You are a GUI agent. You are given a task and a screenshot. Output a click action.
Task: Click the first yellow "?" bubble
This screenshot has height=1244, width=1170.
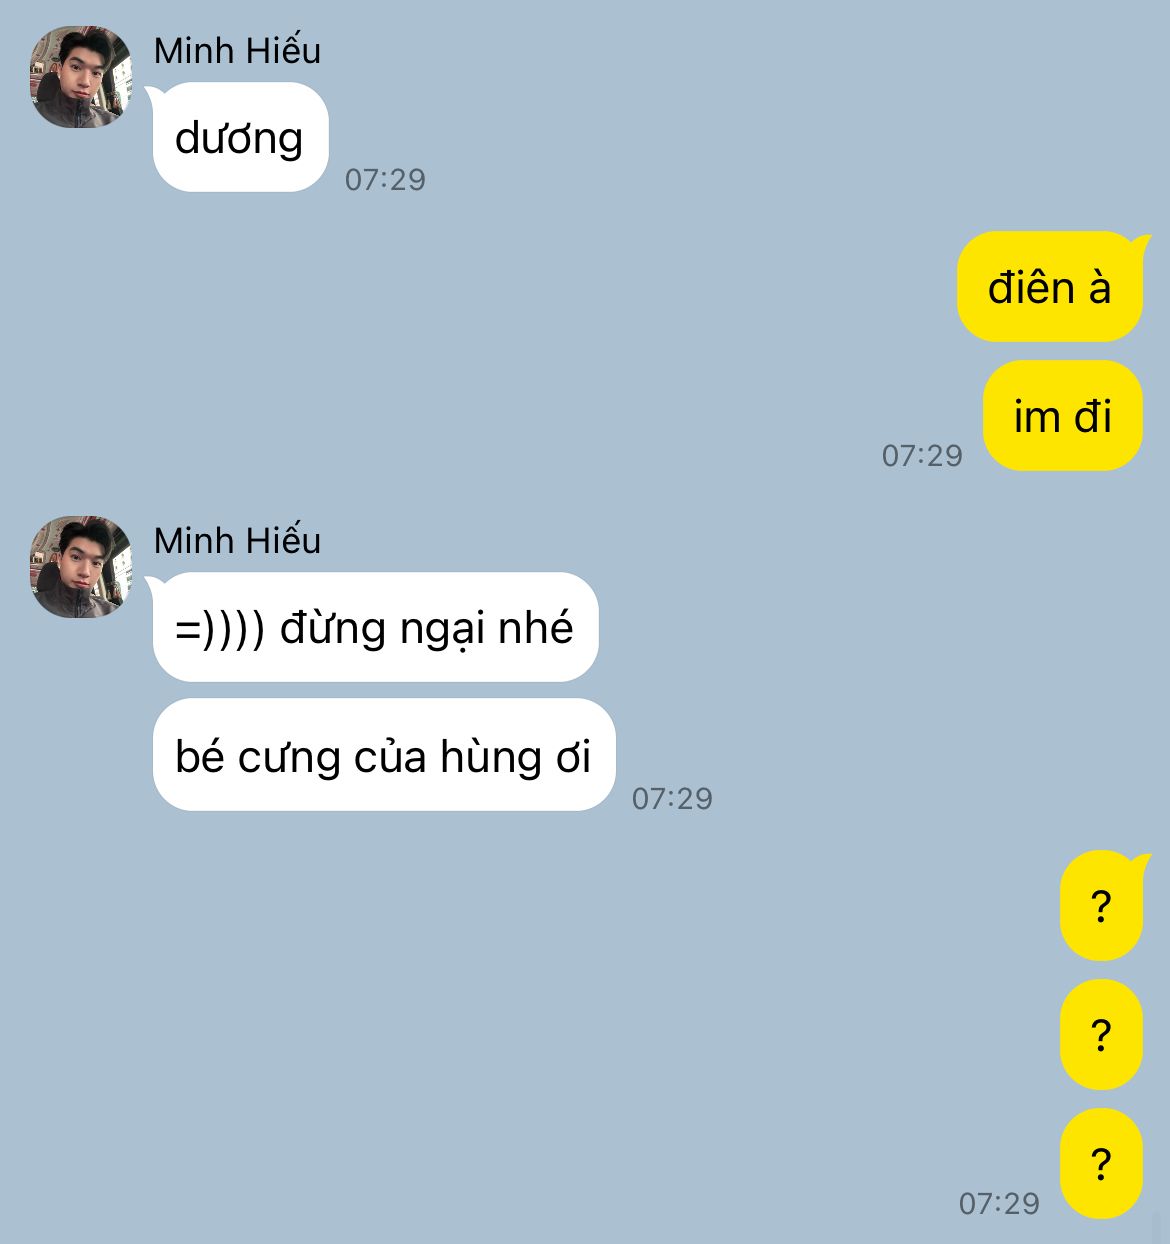click(1101, 906)
